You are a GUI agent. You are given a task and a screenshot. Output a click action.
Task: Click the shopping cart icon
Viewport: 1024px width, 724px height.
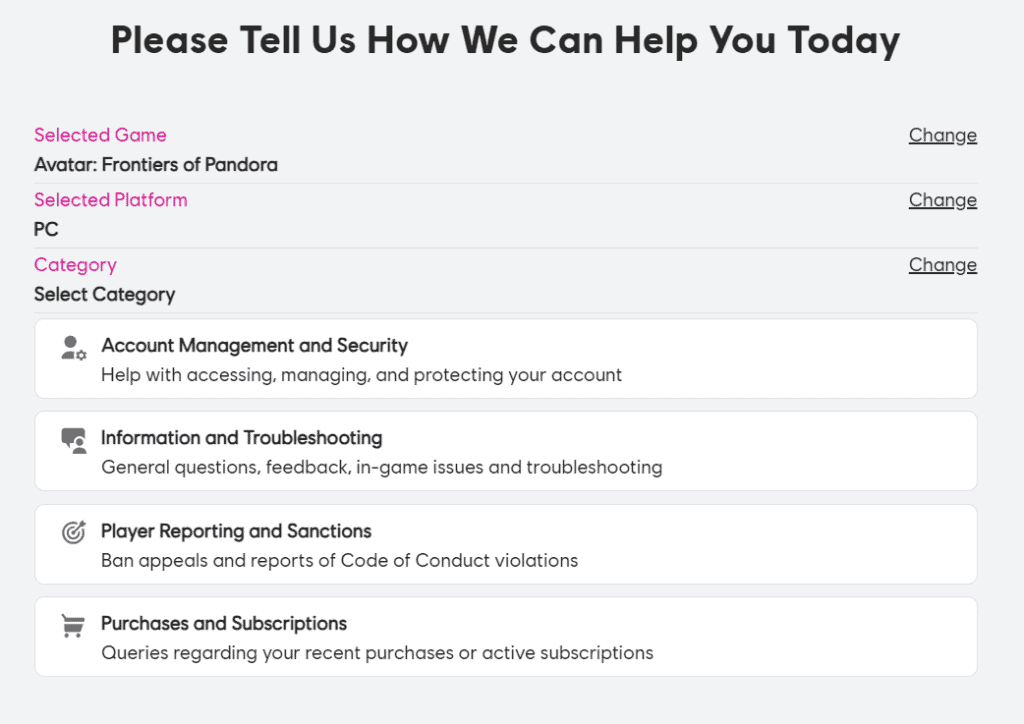73,625
